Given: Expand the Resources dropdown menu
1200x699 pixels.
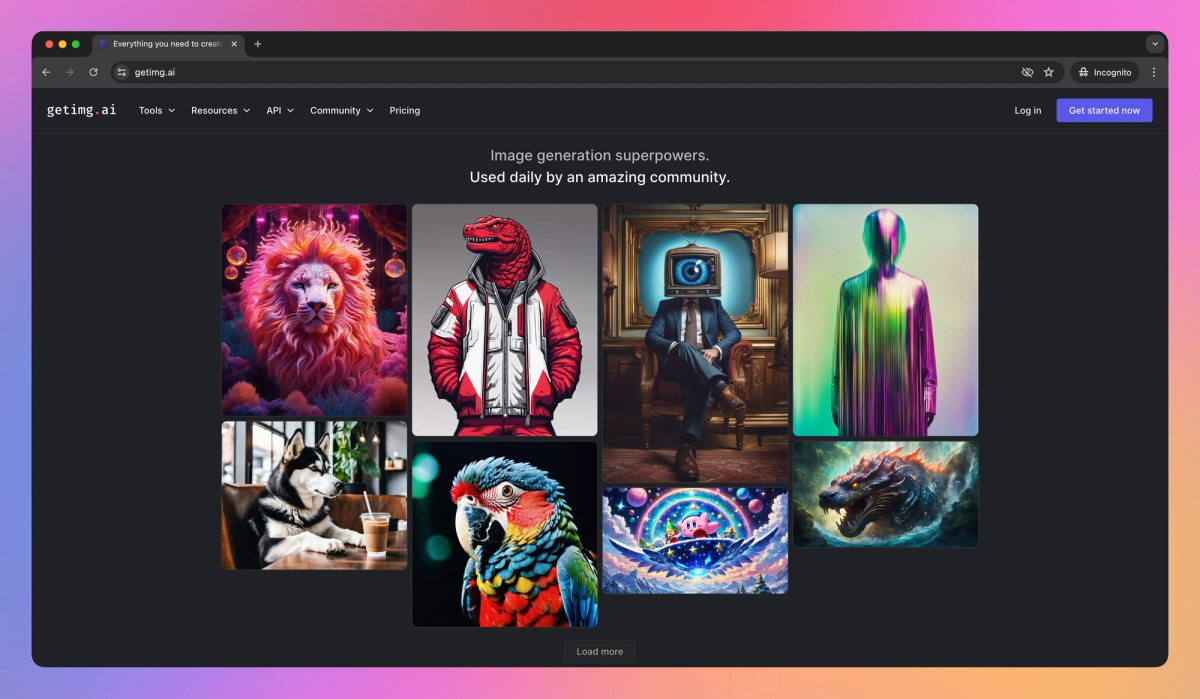Looking at the screenshot, I should [x=220, y=110].
